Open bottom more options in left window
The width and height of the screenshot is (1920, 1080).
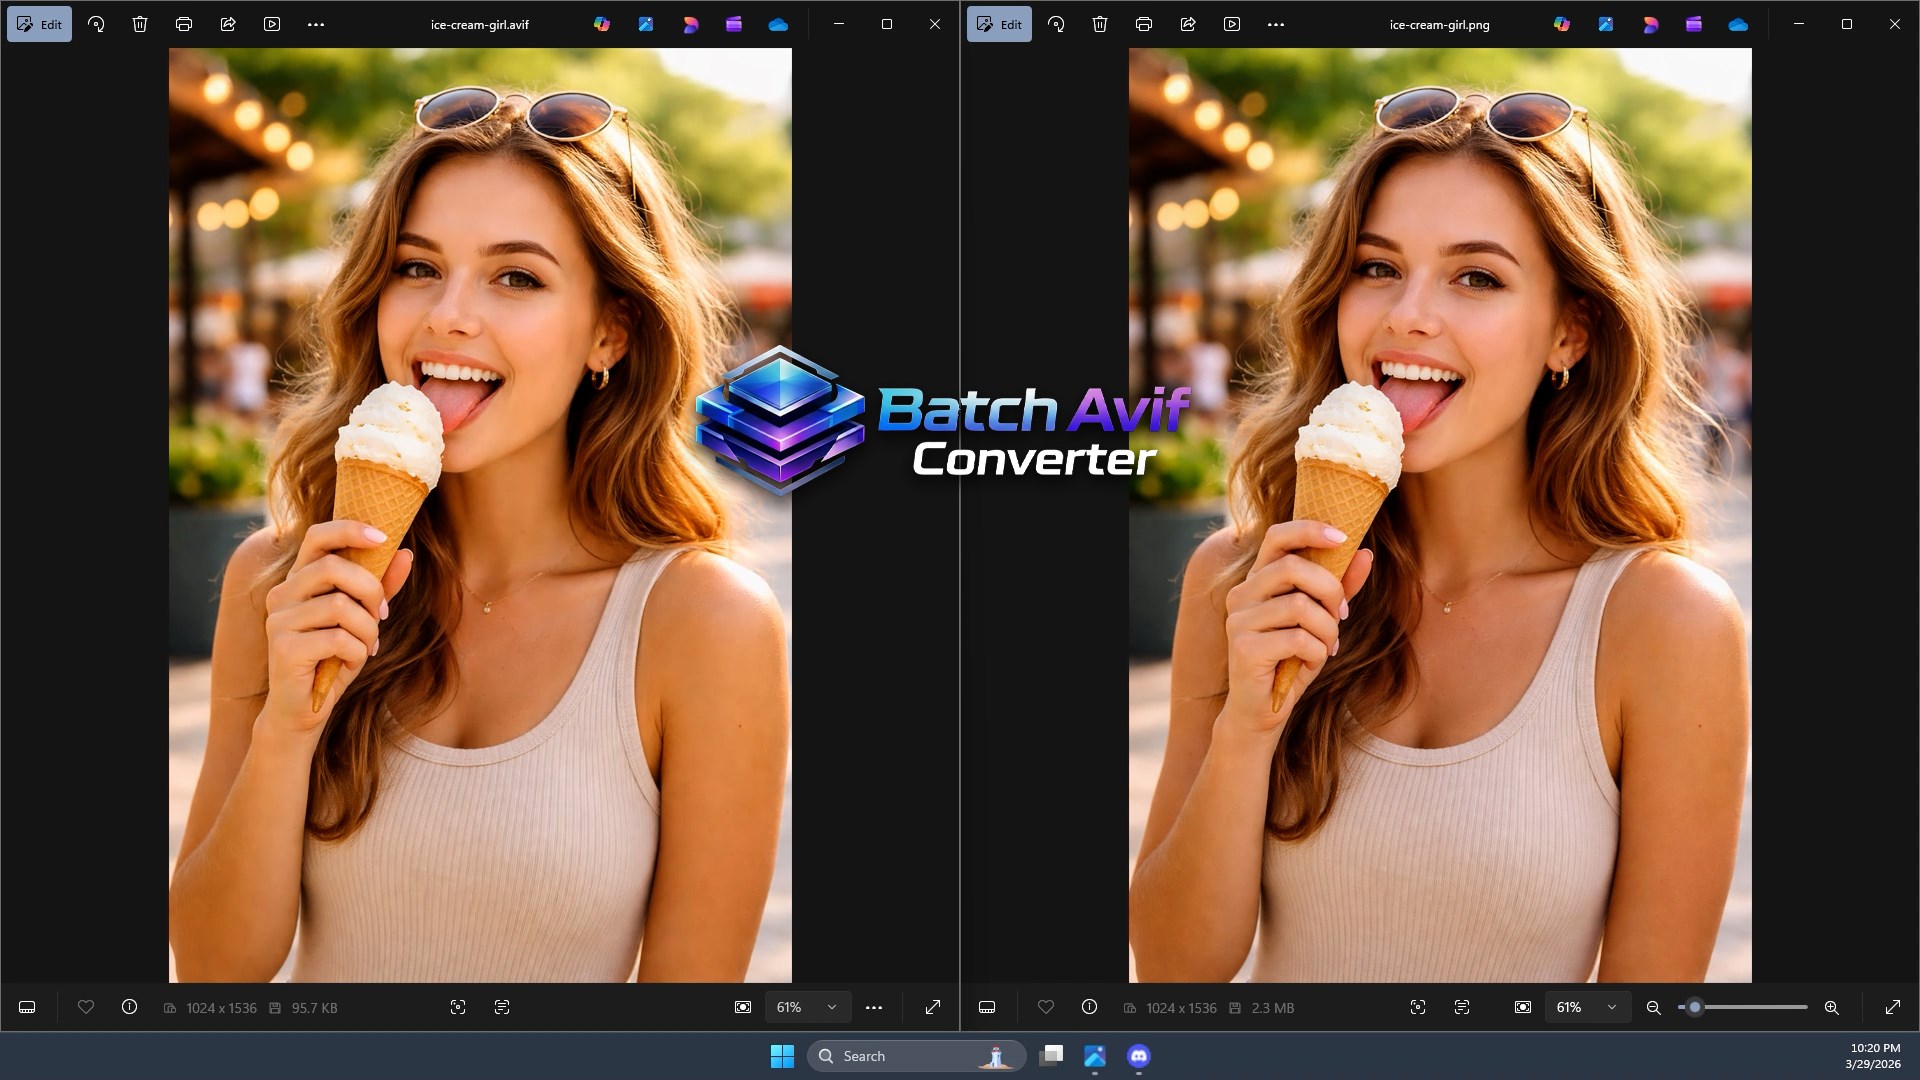[874, 1007]
